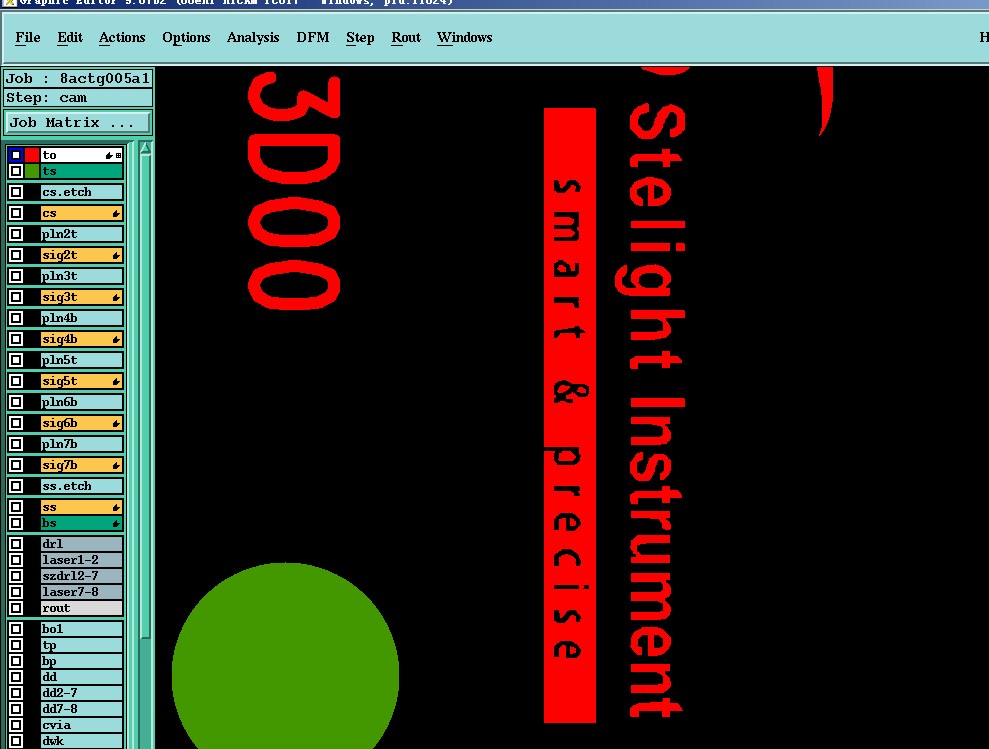Check the box beside the pln5t layer
Viewport: 989px width, 749px height.
(16, 360)
